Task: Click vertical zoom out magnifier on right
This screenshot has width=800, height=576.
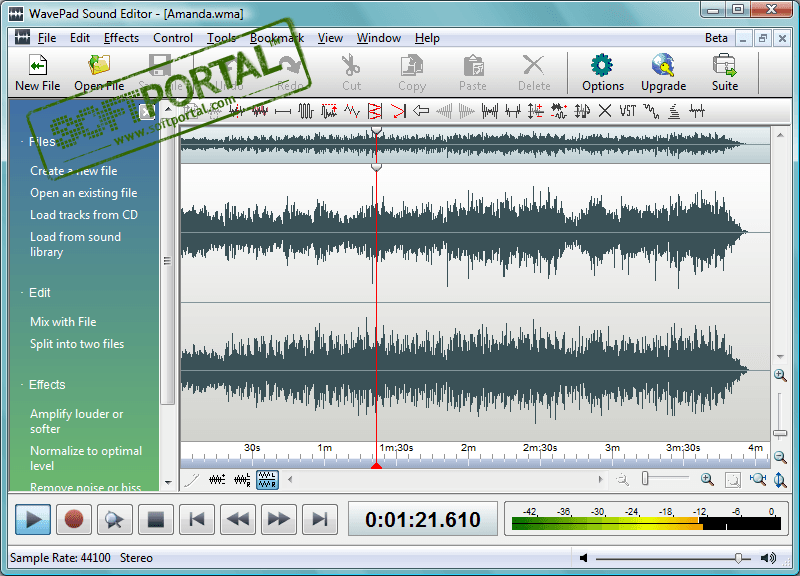Action: coord(780,457)
